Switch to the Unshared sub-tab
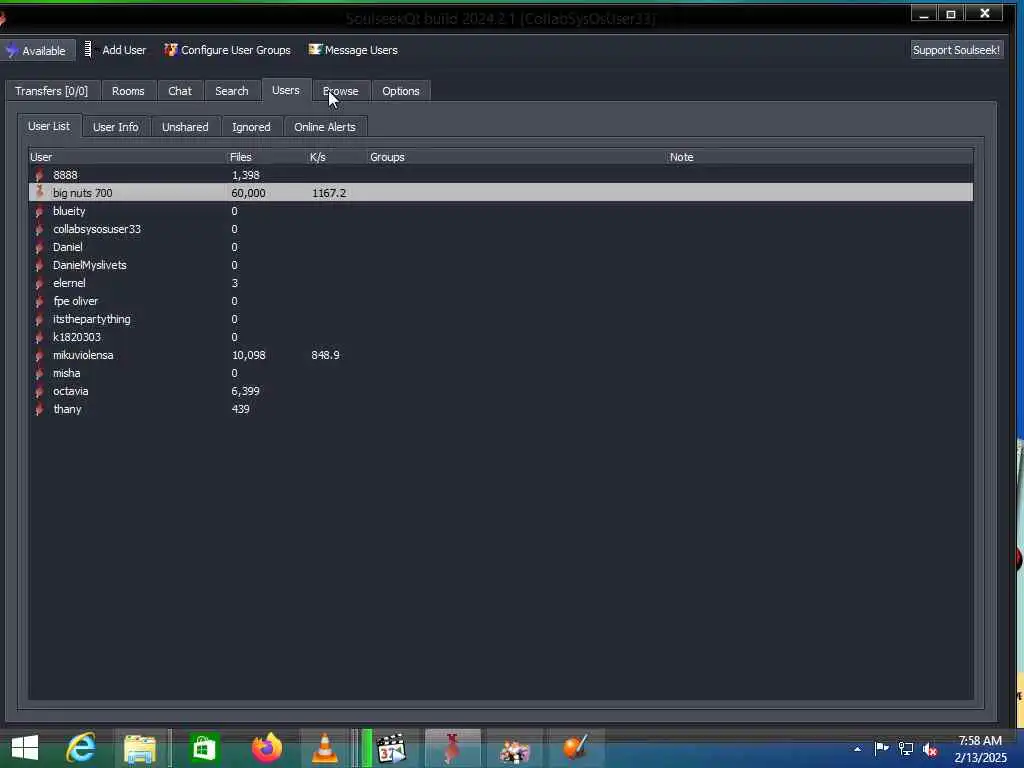 tap(185, 127)
